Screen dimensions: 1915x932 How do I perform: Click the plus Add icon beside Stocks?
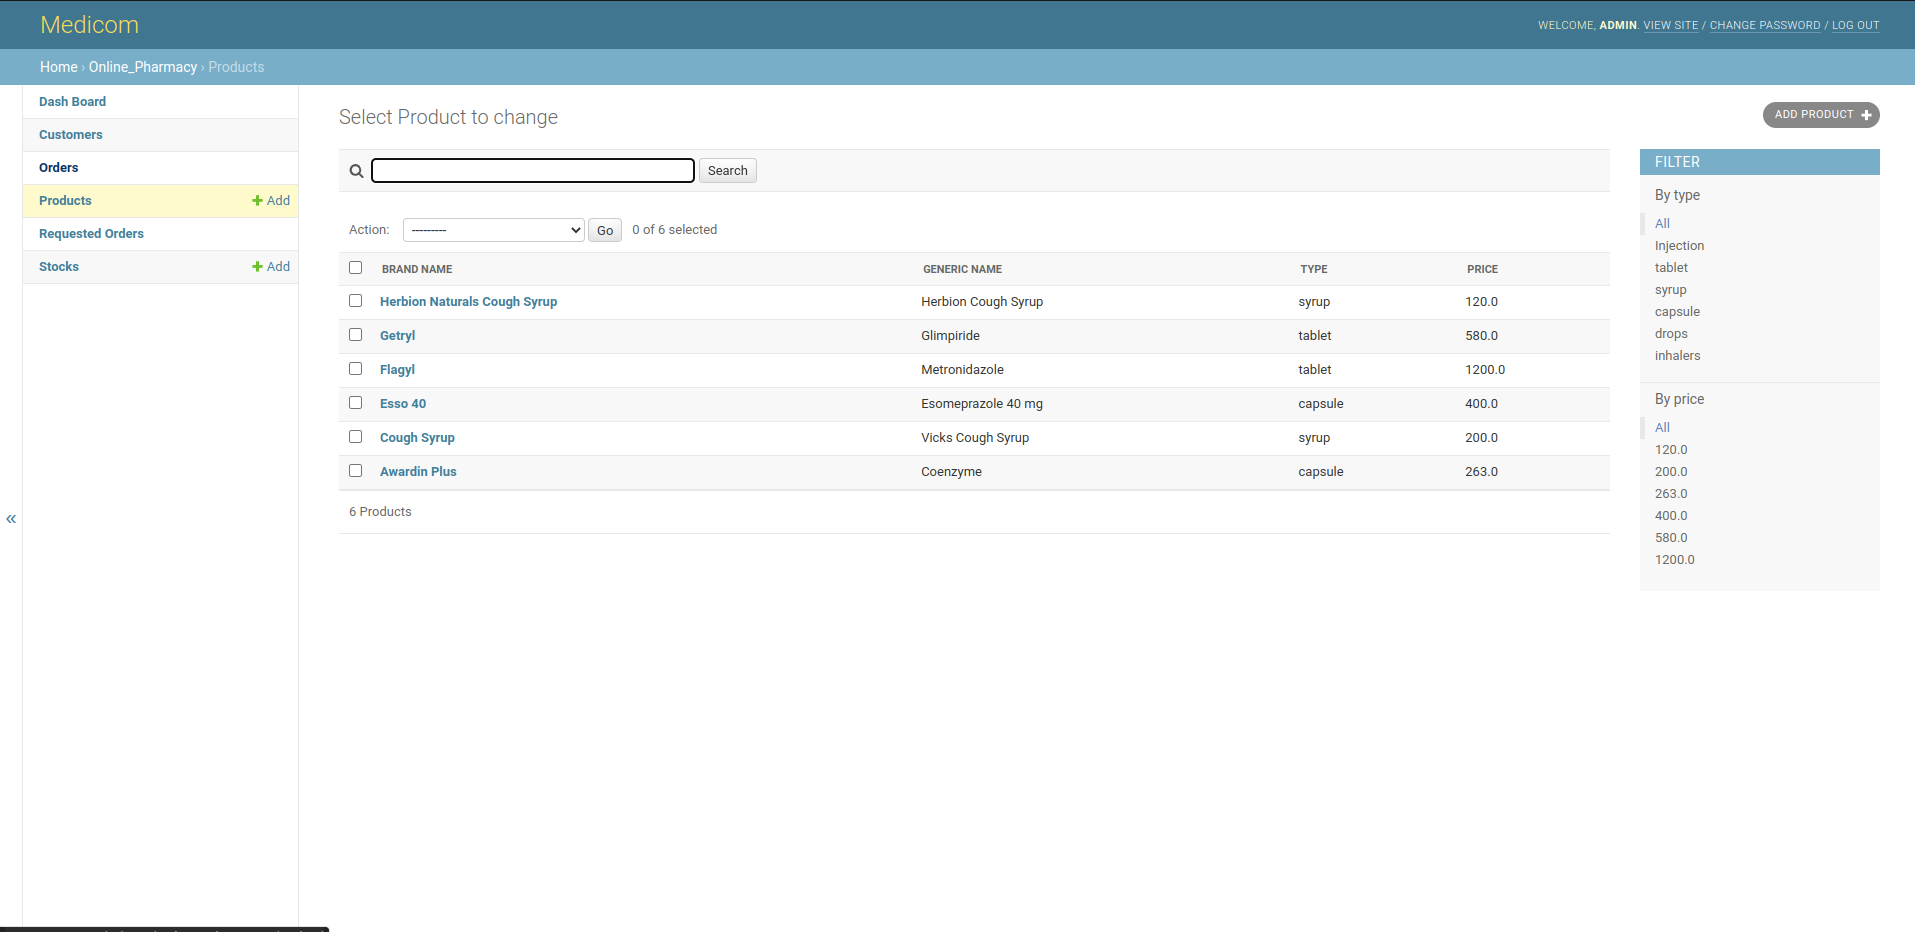click(x=257, y=267)
